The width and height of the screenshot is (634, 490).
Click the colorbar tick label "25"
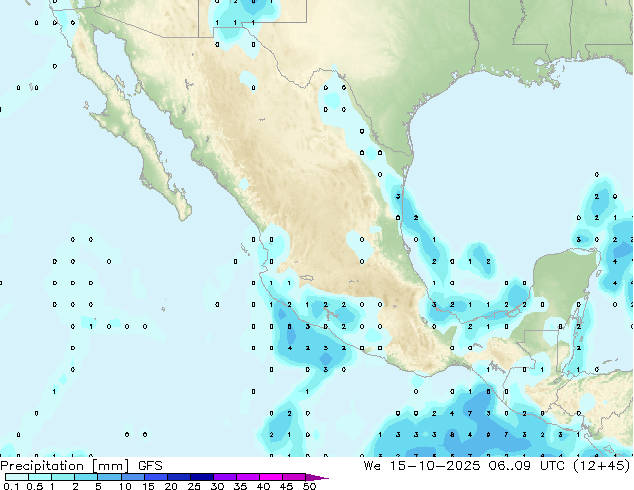(x=194, y=486)
